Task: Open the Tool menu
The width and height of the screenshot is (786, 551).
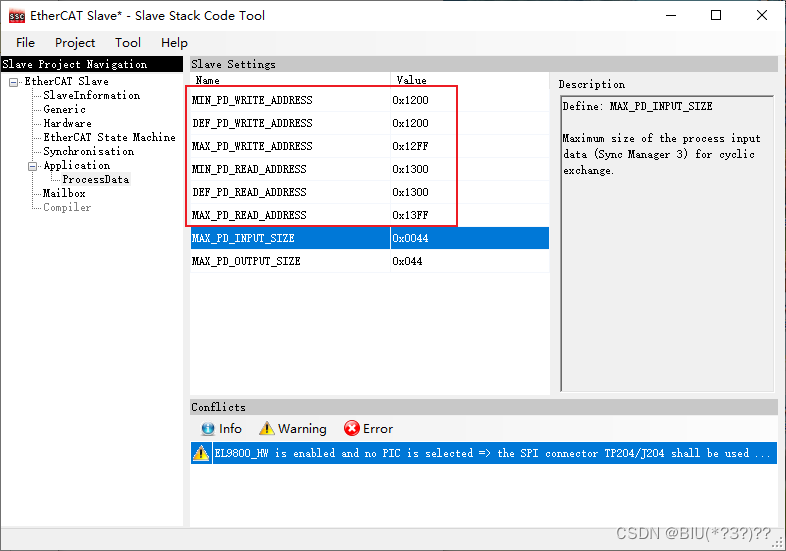Action: [128, 43]
